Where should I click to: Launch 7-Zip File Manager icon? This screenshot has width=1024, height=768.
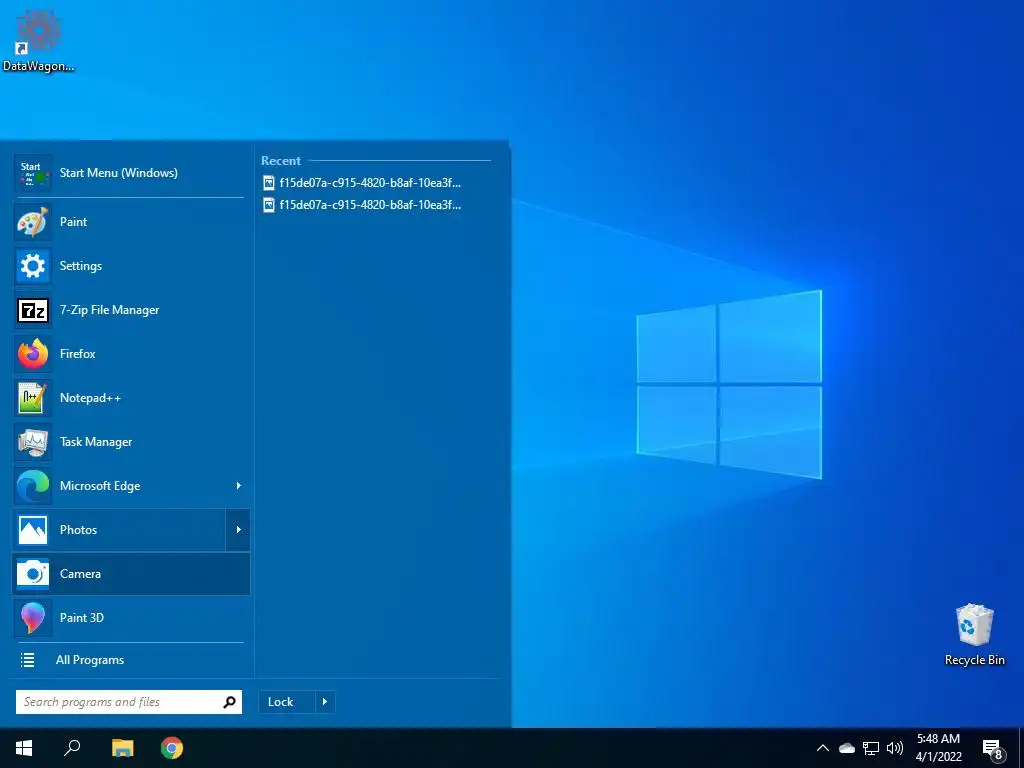point(33,310)
